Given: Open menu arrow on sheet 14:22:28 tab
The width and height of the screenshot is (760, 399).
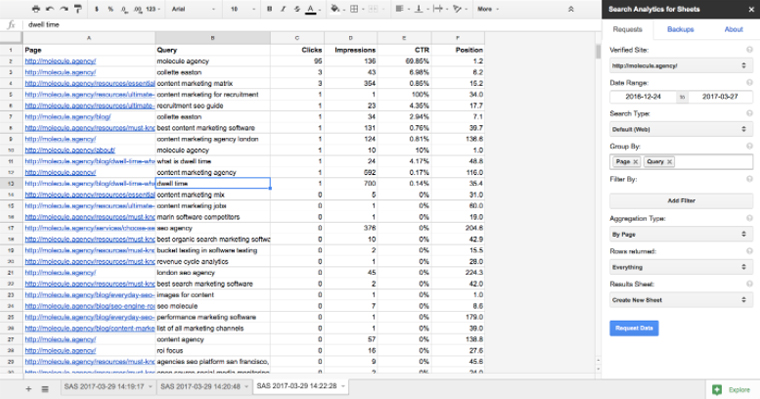Looking at the screenshot, I should 343,386.
